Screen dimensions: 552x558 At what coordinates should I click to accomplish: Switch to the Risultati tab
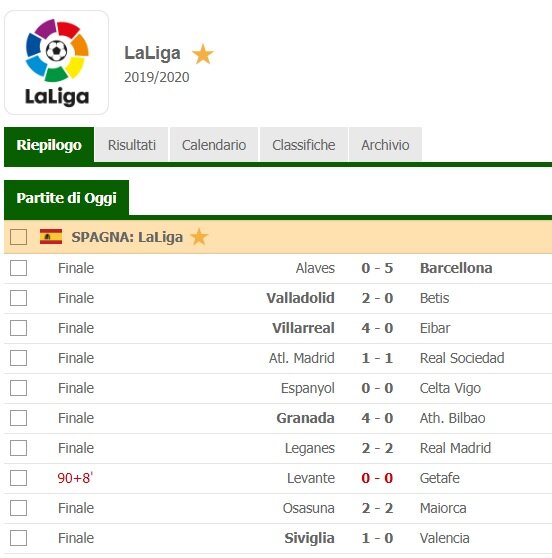tap(132, 145)
